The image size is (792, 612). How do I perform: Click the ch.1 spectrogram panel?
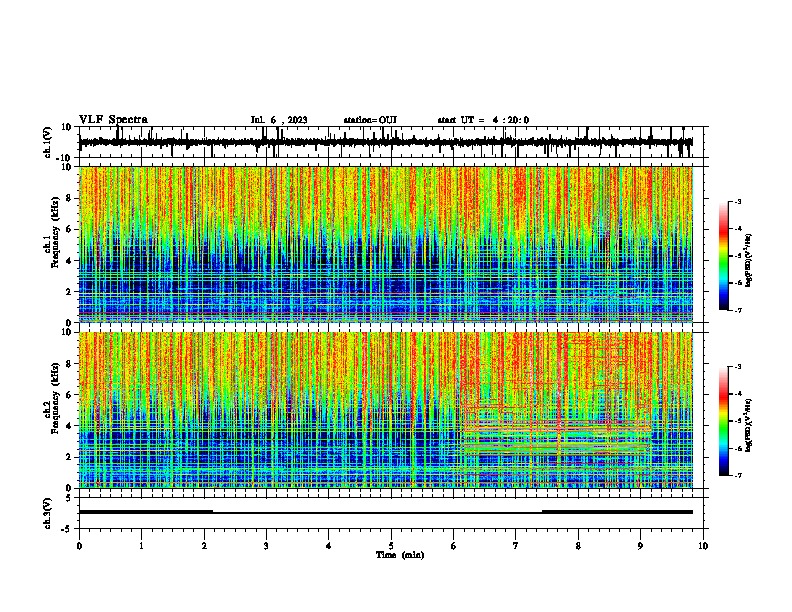(386, 244)
